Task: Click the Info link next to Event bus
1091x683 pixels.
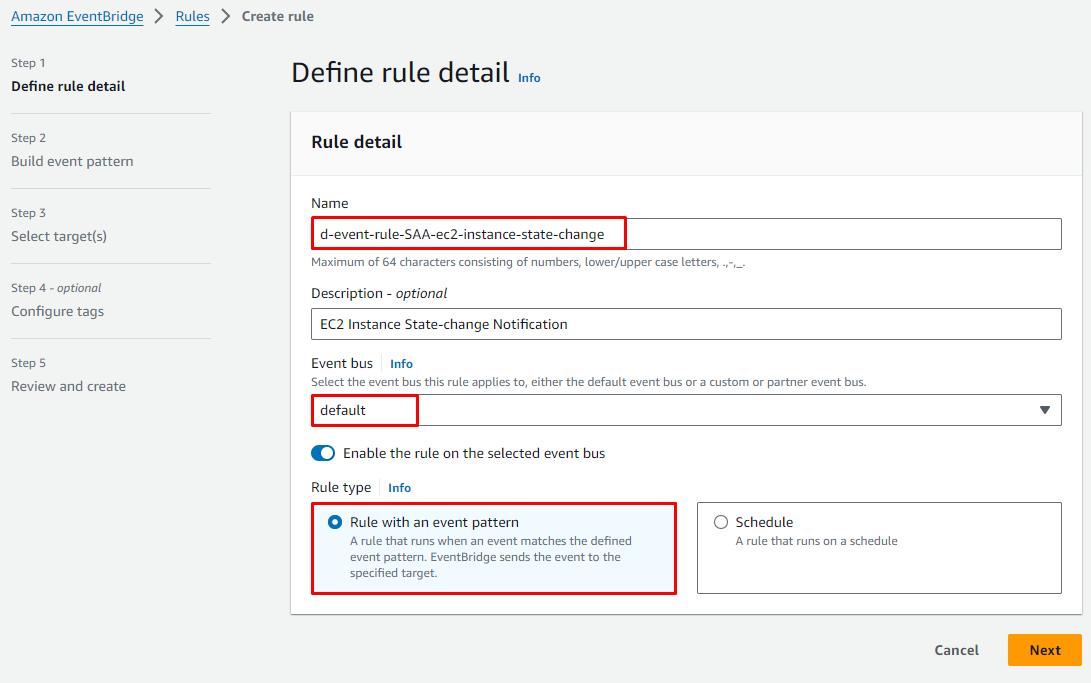Action: [x=401, y=364]
